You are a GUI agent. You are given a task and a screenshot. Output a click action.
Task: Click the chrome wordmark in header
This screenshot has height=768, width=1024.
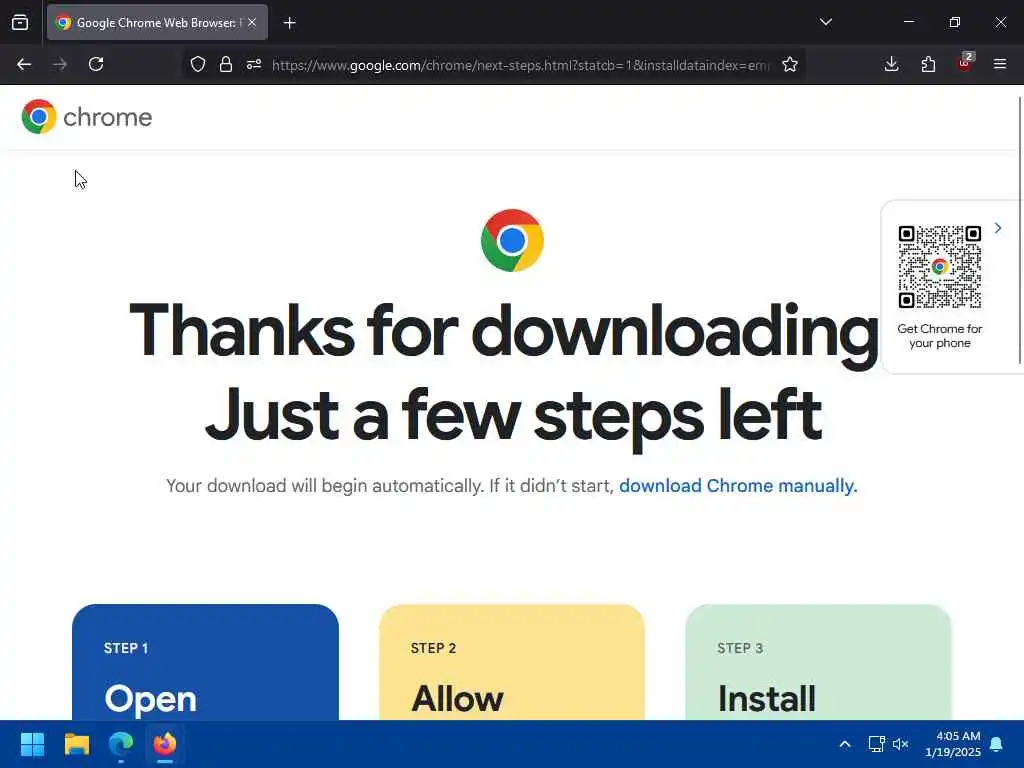[x=108, y=118]
